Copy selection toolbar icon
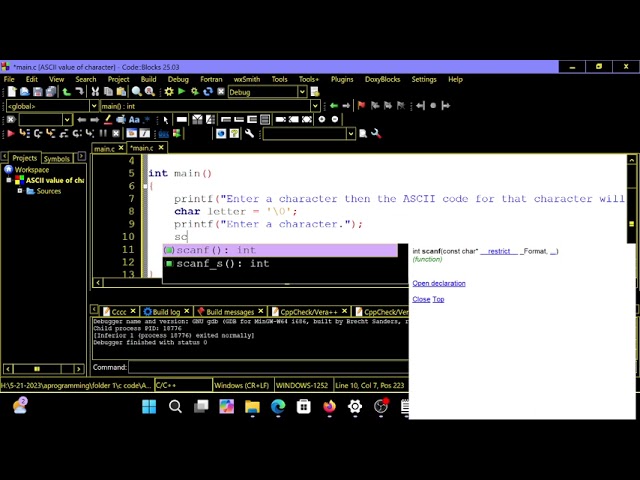 coord(108,92)
